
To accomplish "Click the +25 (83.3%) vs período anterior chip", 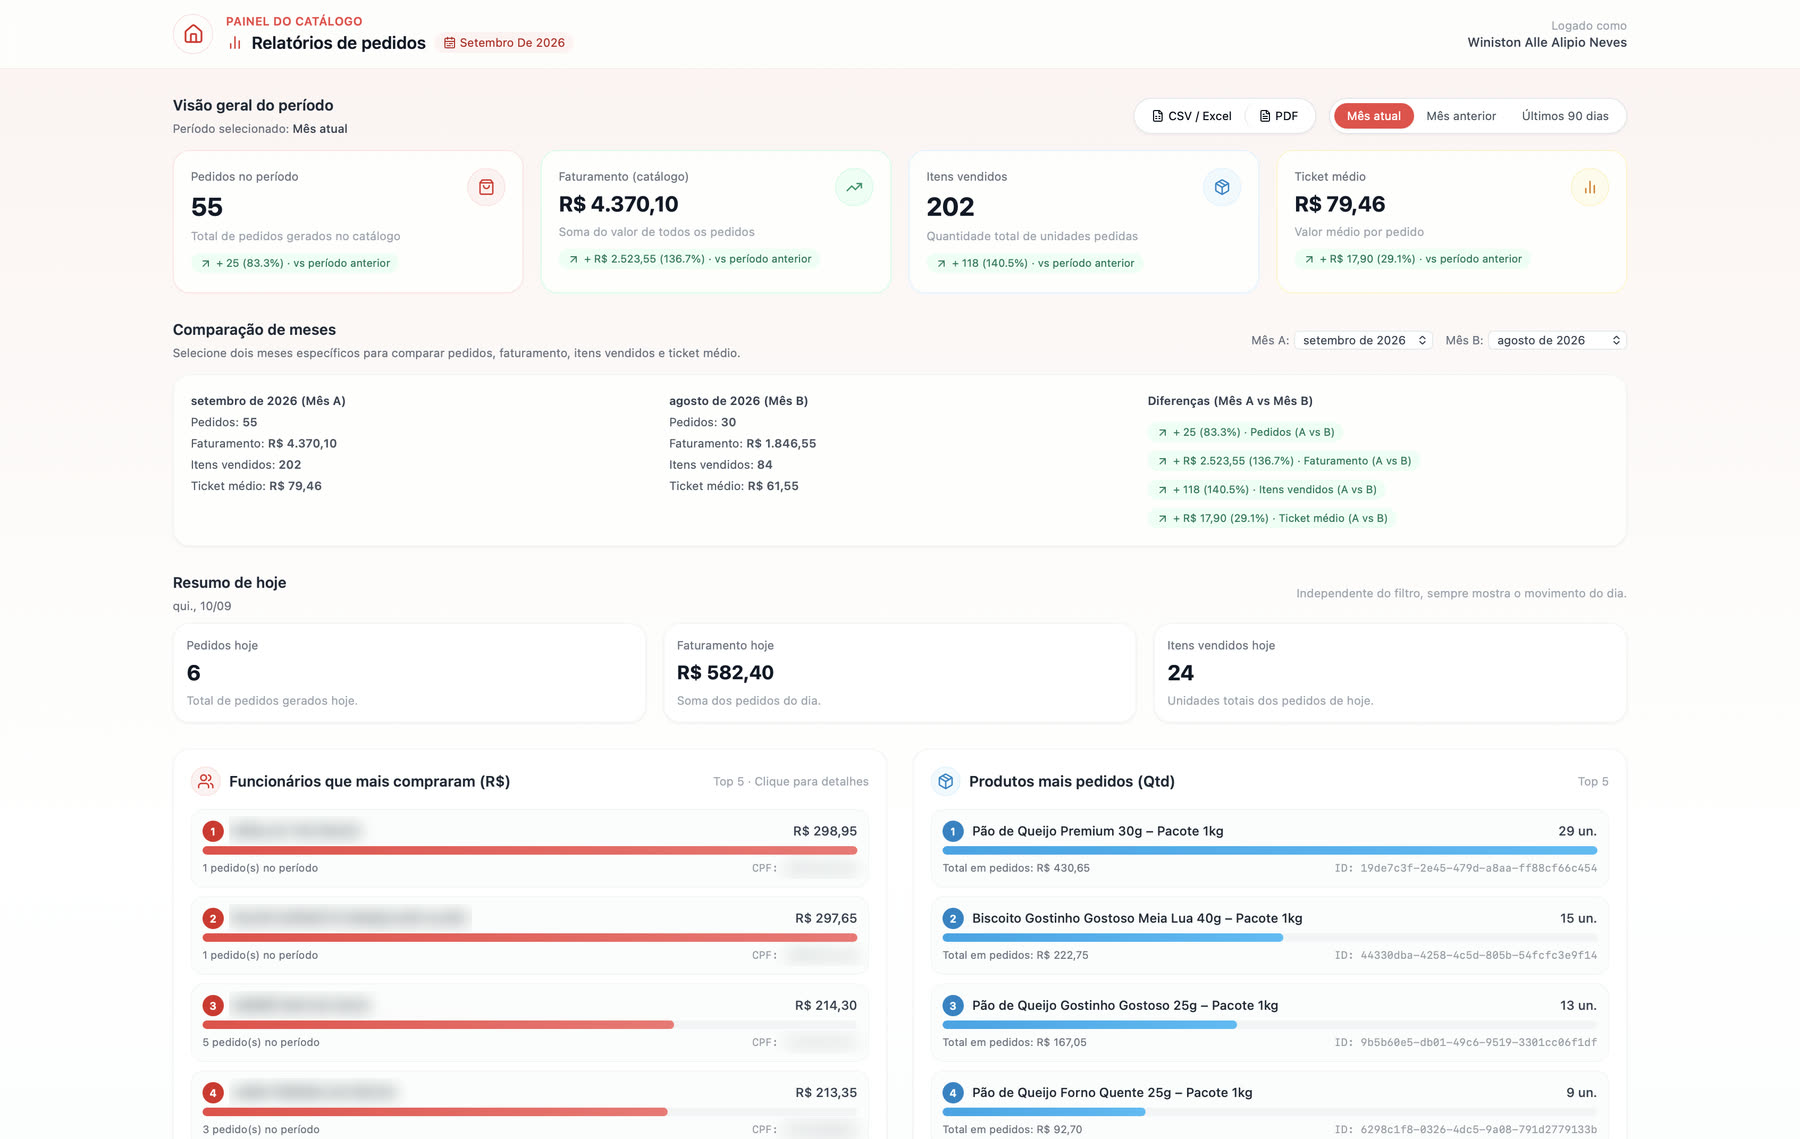I will point(295,263).
